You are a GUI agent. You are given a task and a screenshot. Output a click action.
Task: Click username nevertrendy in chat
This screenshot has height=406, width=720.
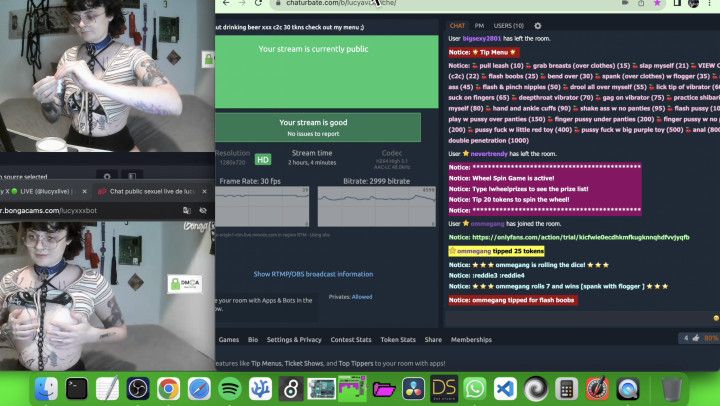coord(489,153)
